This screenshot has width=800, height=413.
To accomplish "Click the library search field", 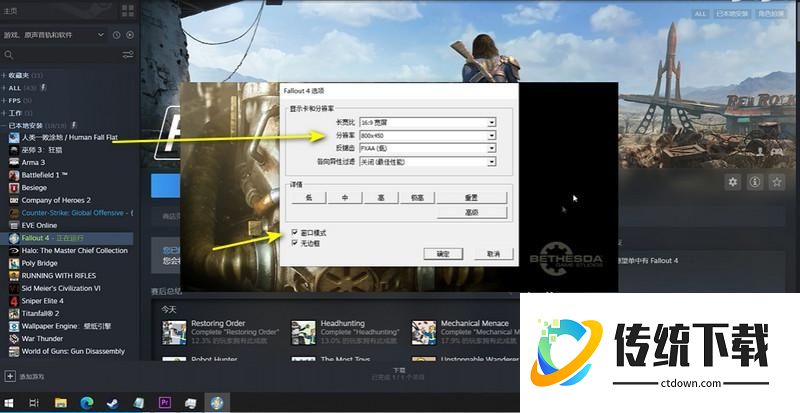I will click(60, 54).
